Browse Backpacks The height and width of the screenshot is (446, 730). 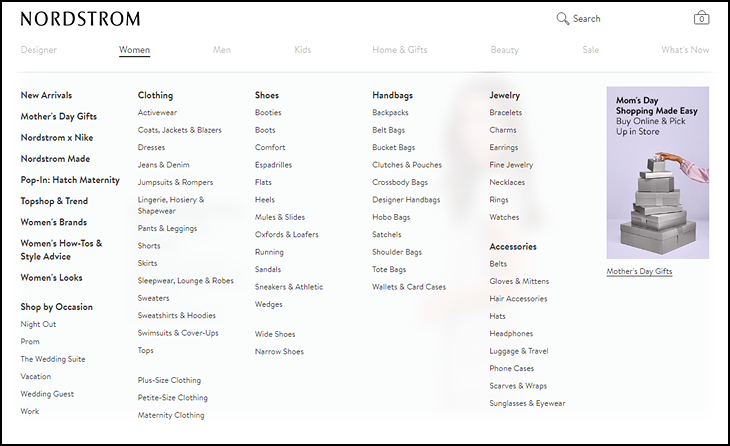(x=390, y=113)
